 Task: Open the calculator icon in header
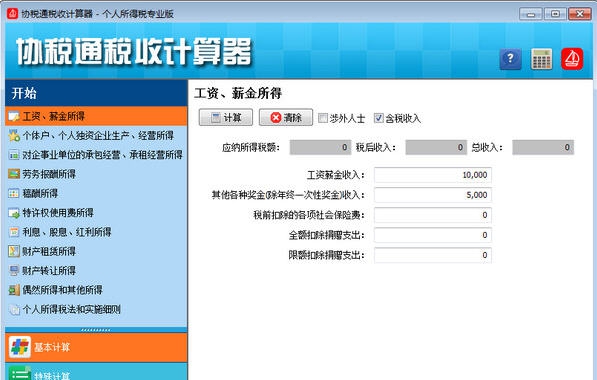pos(541,59)
